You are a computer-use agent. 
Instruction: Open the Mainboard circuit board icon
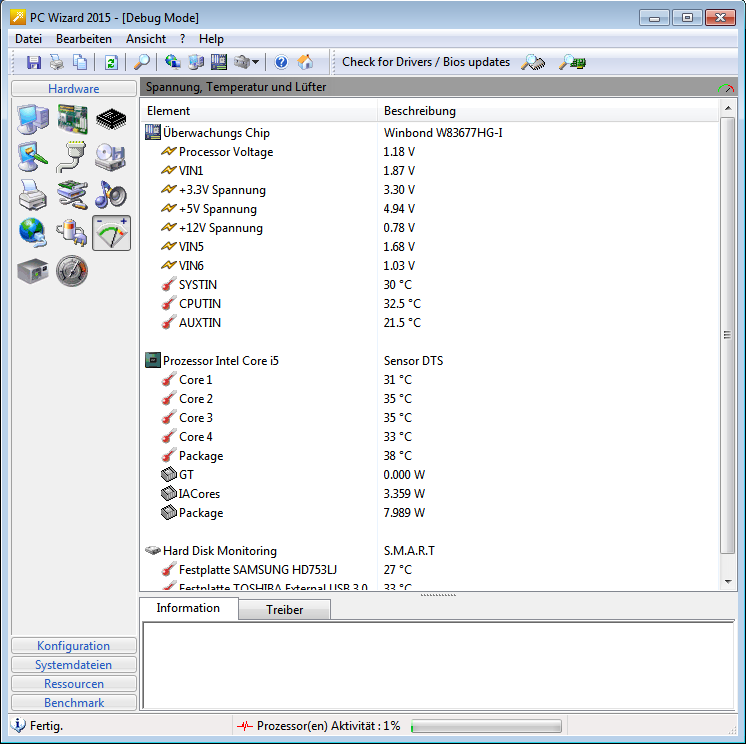tap(73, 119)
